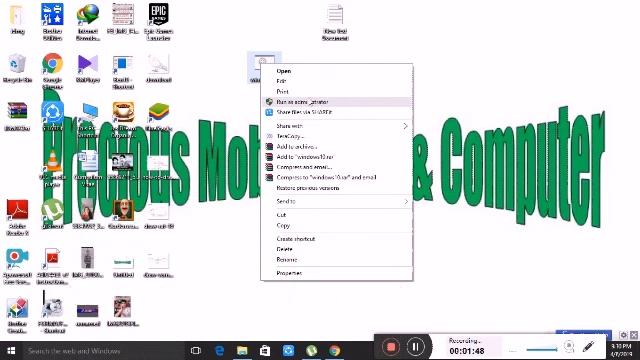Select Create shortcut in context menu
Screen dimensions: 640x360
point(336,239)
